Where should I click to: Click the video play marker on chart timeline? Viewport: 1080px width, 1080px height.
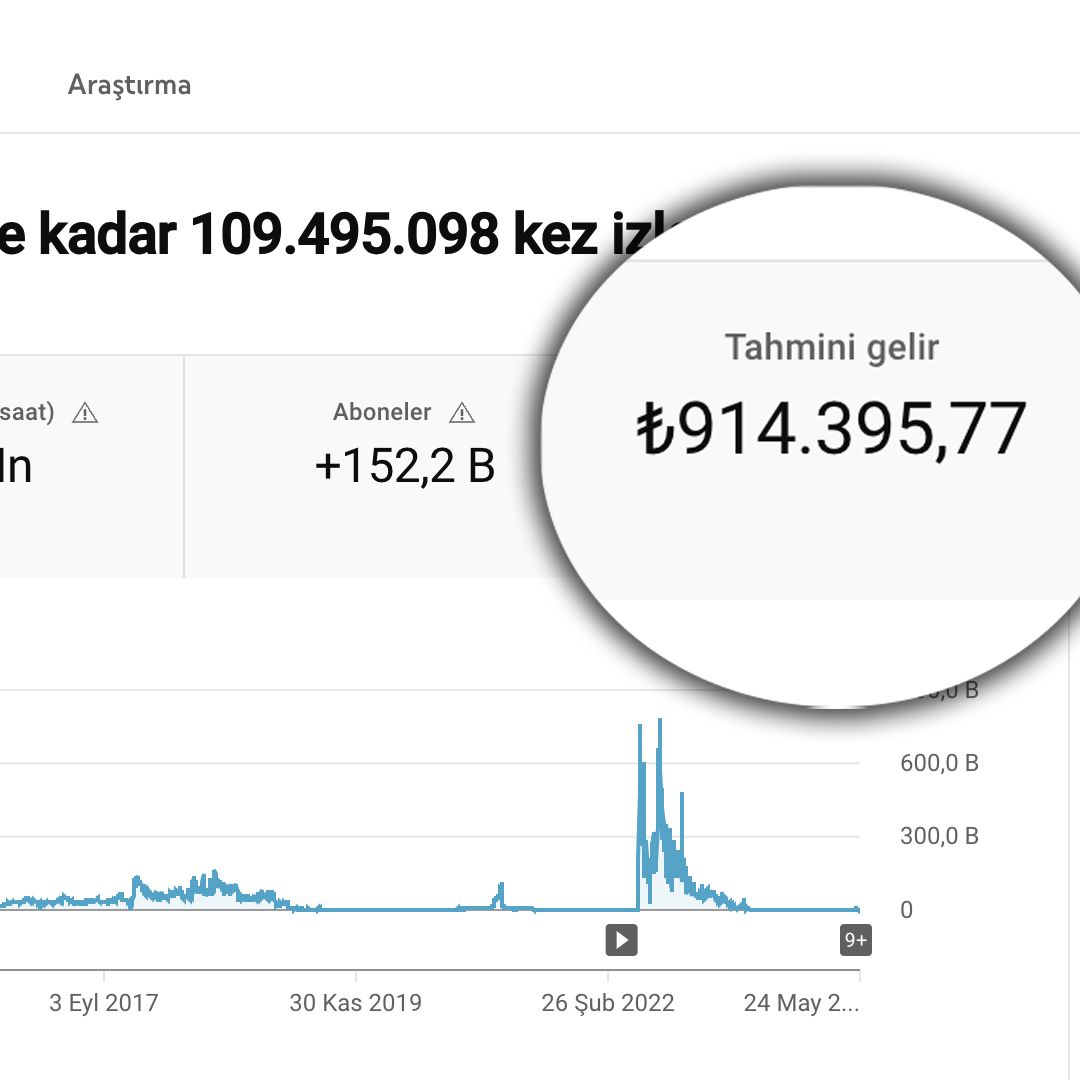pyautogui.click(x=621, y=940)
